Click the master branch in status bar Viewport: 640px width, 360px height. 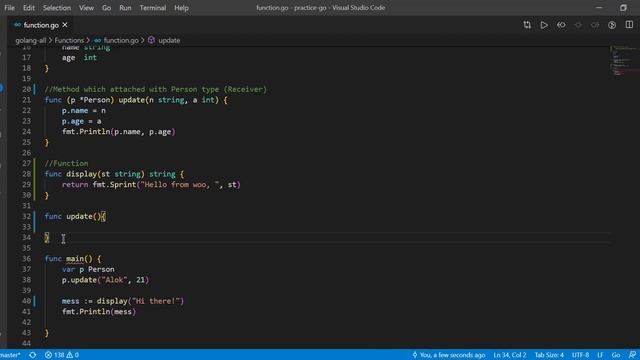[10, 355]
